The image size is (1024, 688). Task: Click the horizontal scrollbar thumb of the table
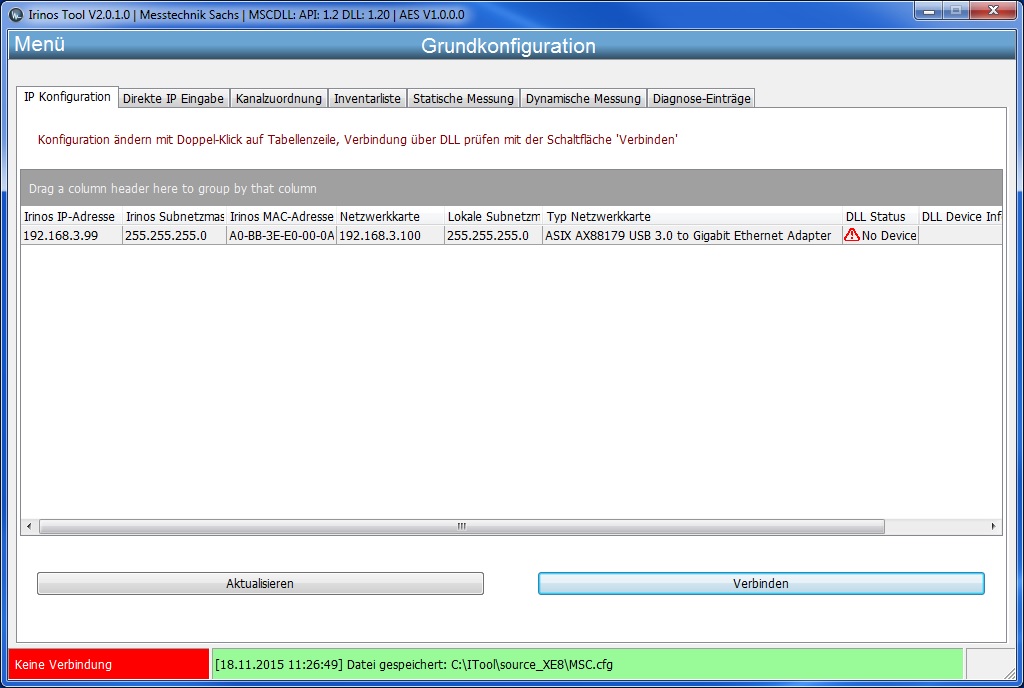tap(462, 526)
